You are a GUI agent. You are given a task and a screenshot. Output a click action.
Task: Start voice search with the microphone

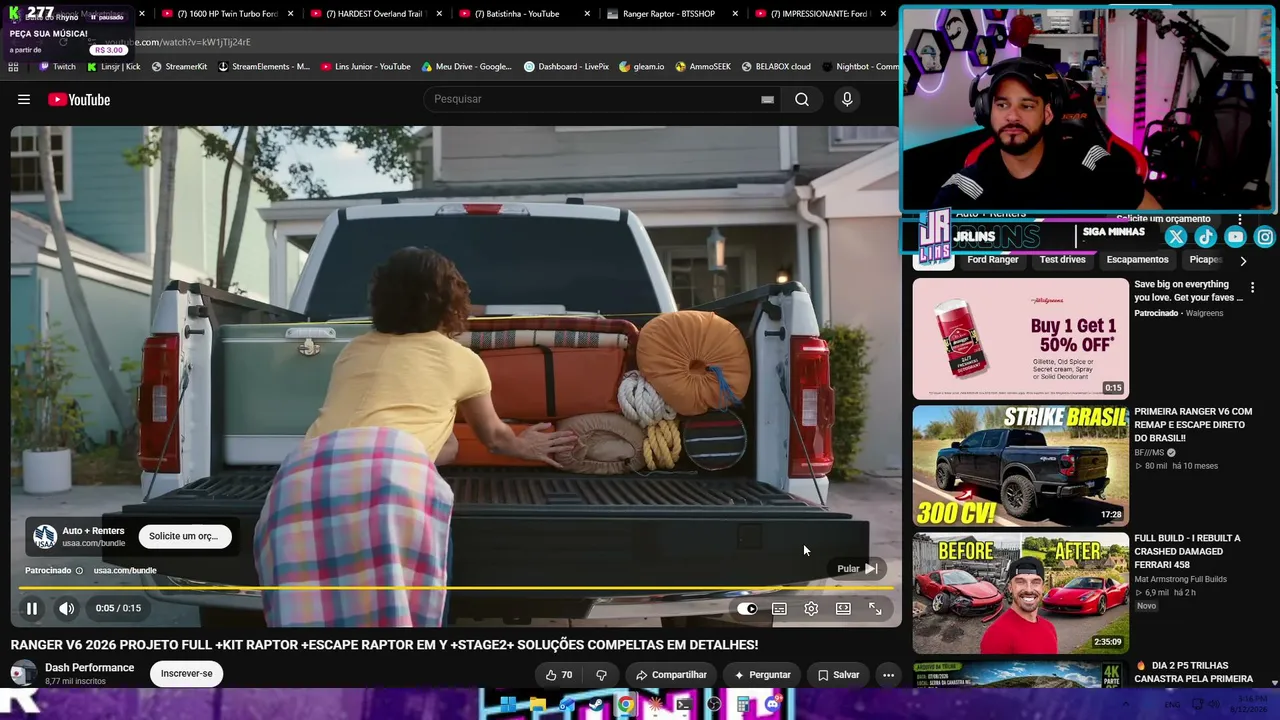(x=847, y=99)
